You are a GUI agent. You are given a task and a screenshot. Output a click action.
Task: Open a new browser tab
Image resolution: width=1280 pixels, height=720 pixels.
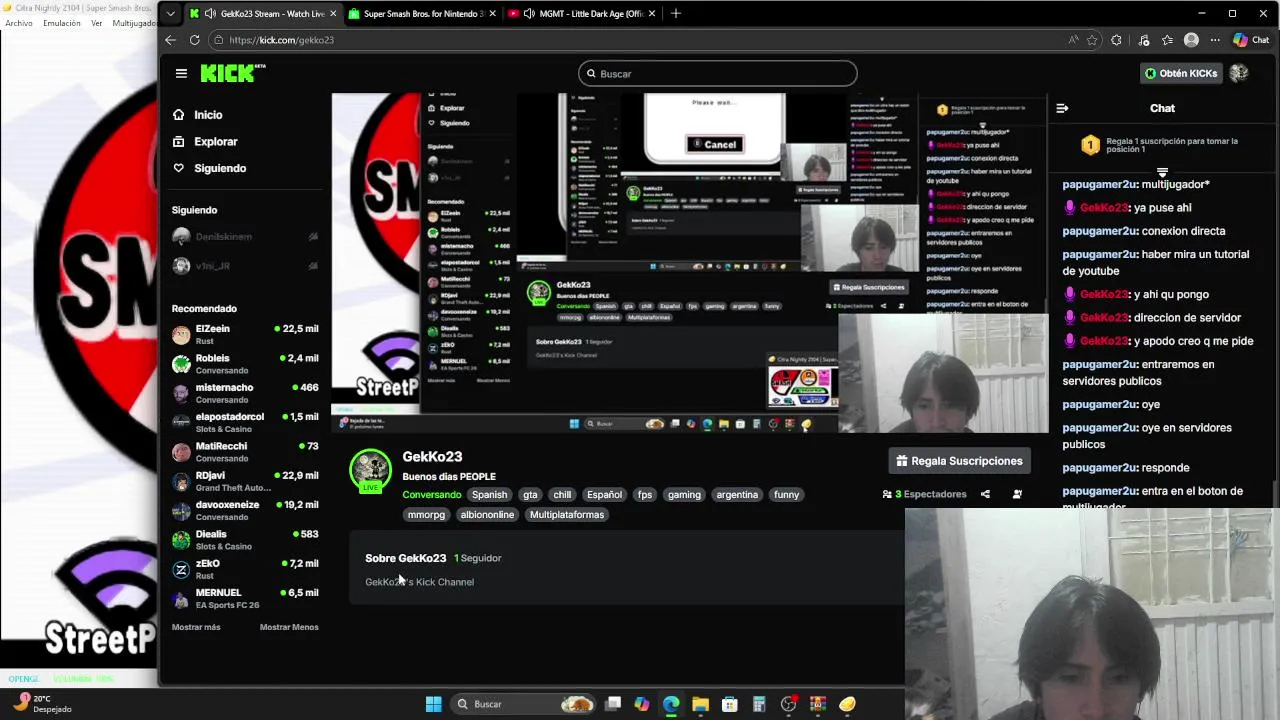coord(676,14)
